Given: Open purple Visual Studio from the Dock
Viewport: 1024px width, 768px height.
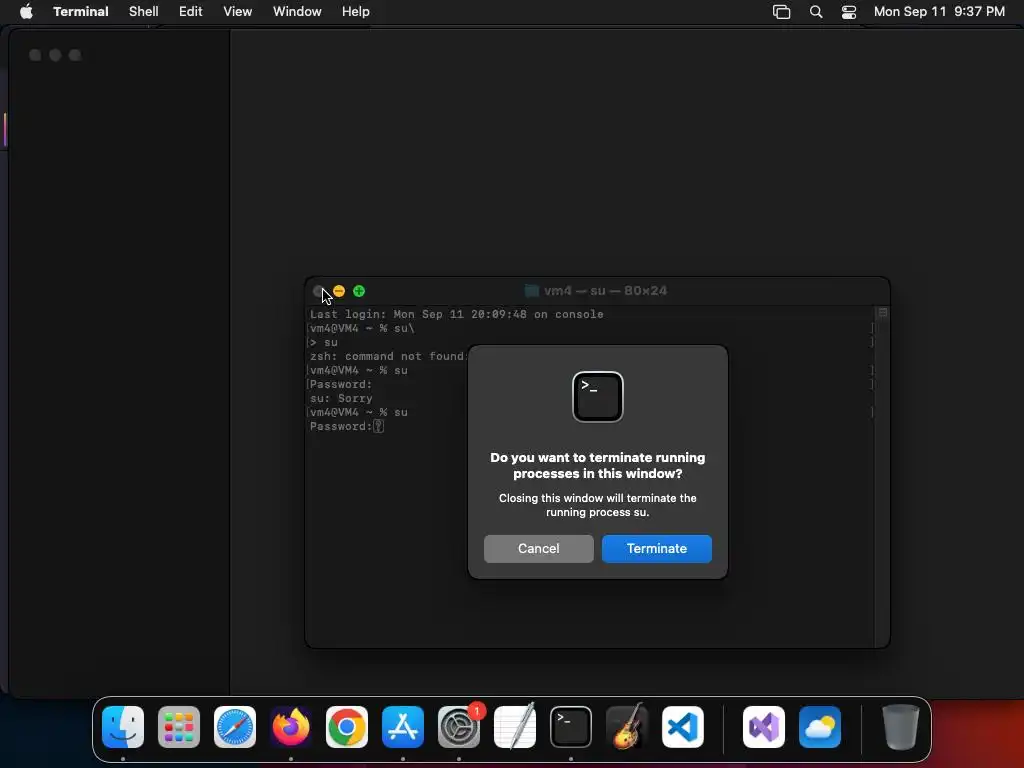Looking at the screenshot, I should pyautogui.click(x=764, y=727).
